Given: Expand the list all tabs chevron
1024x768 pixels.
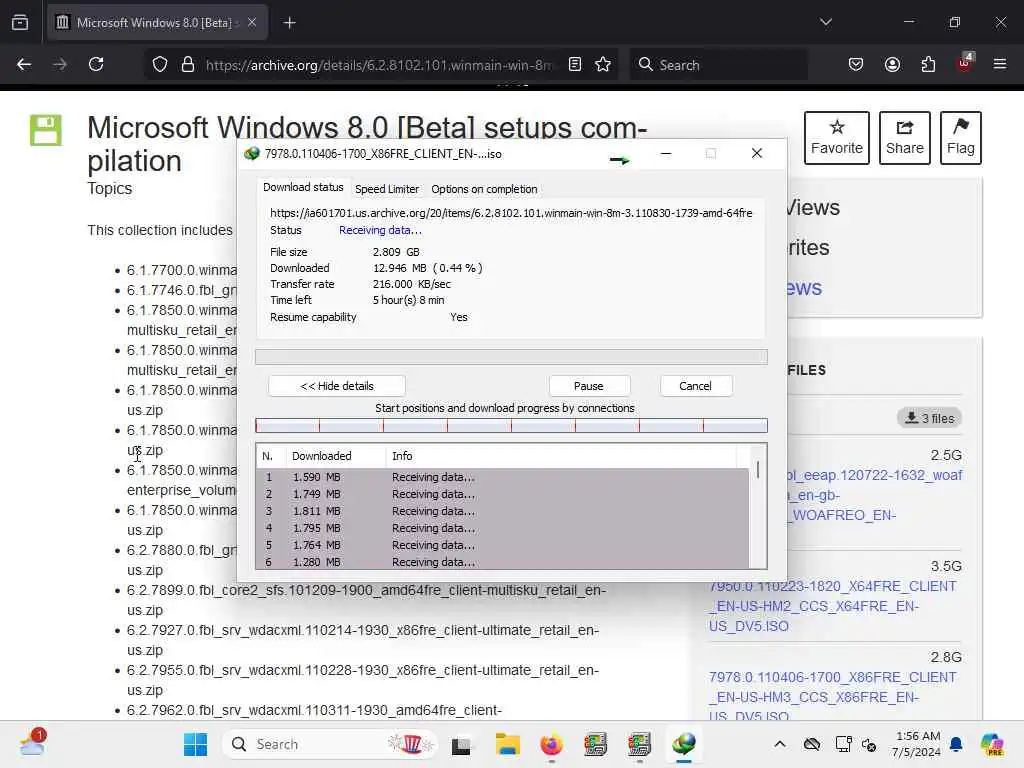Looking at the screenshot, I should point(825,22).
